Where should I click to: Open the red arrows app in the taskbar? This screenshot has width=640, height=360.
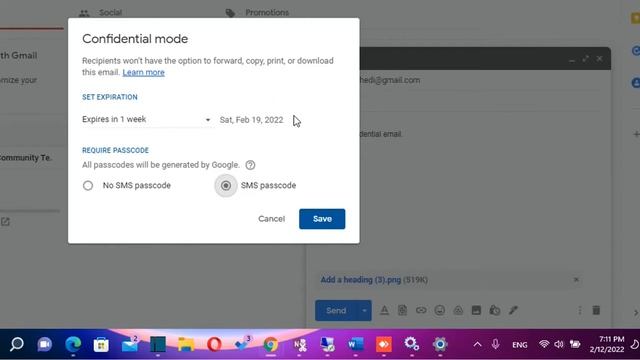(x=384, y=344)
